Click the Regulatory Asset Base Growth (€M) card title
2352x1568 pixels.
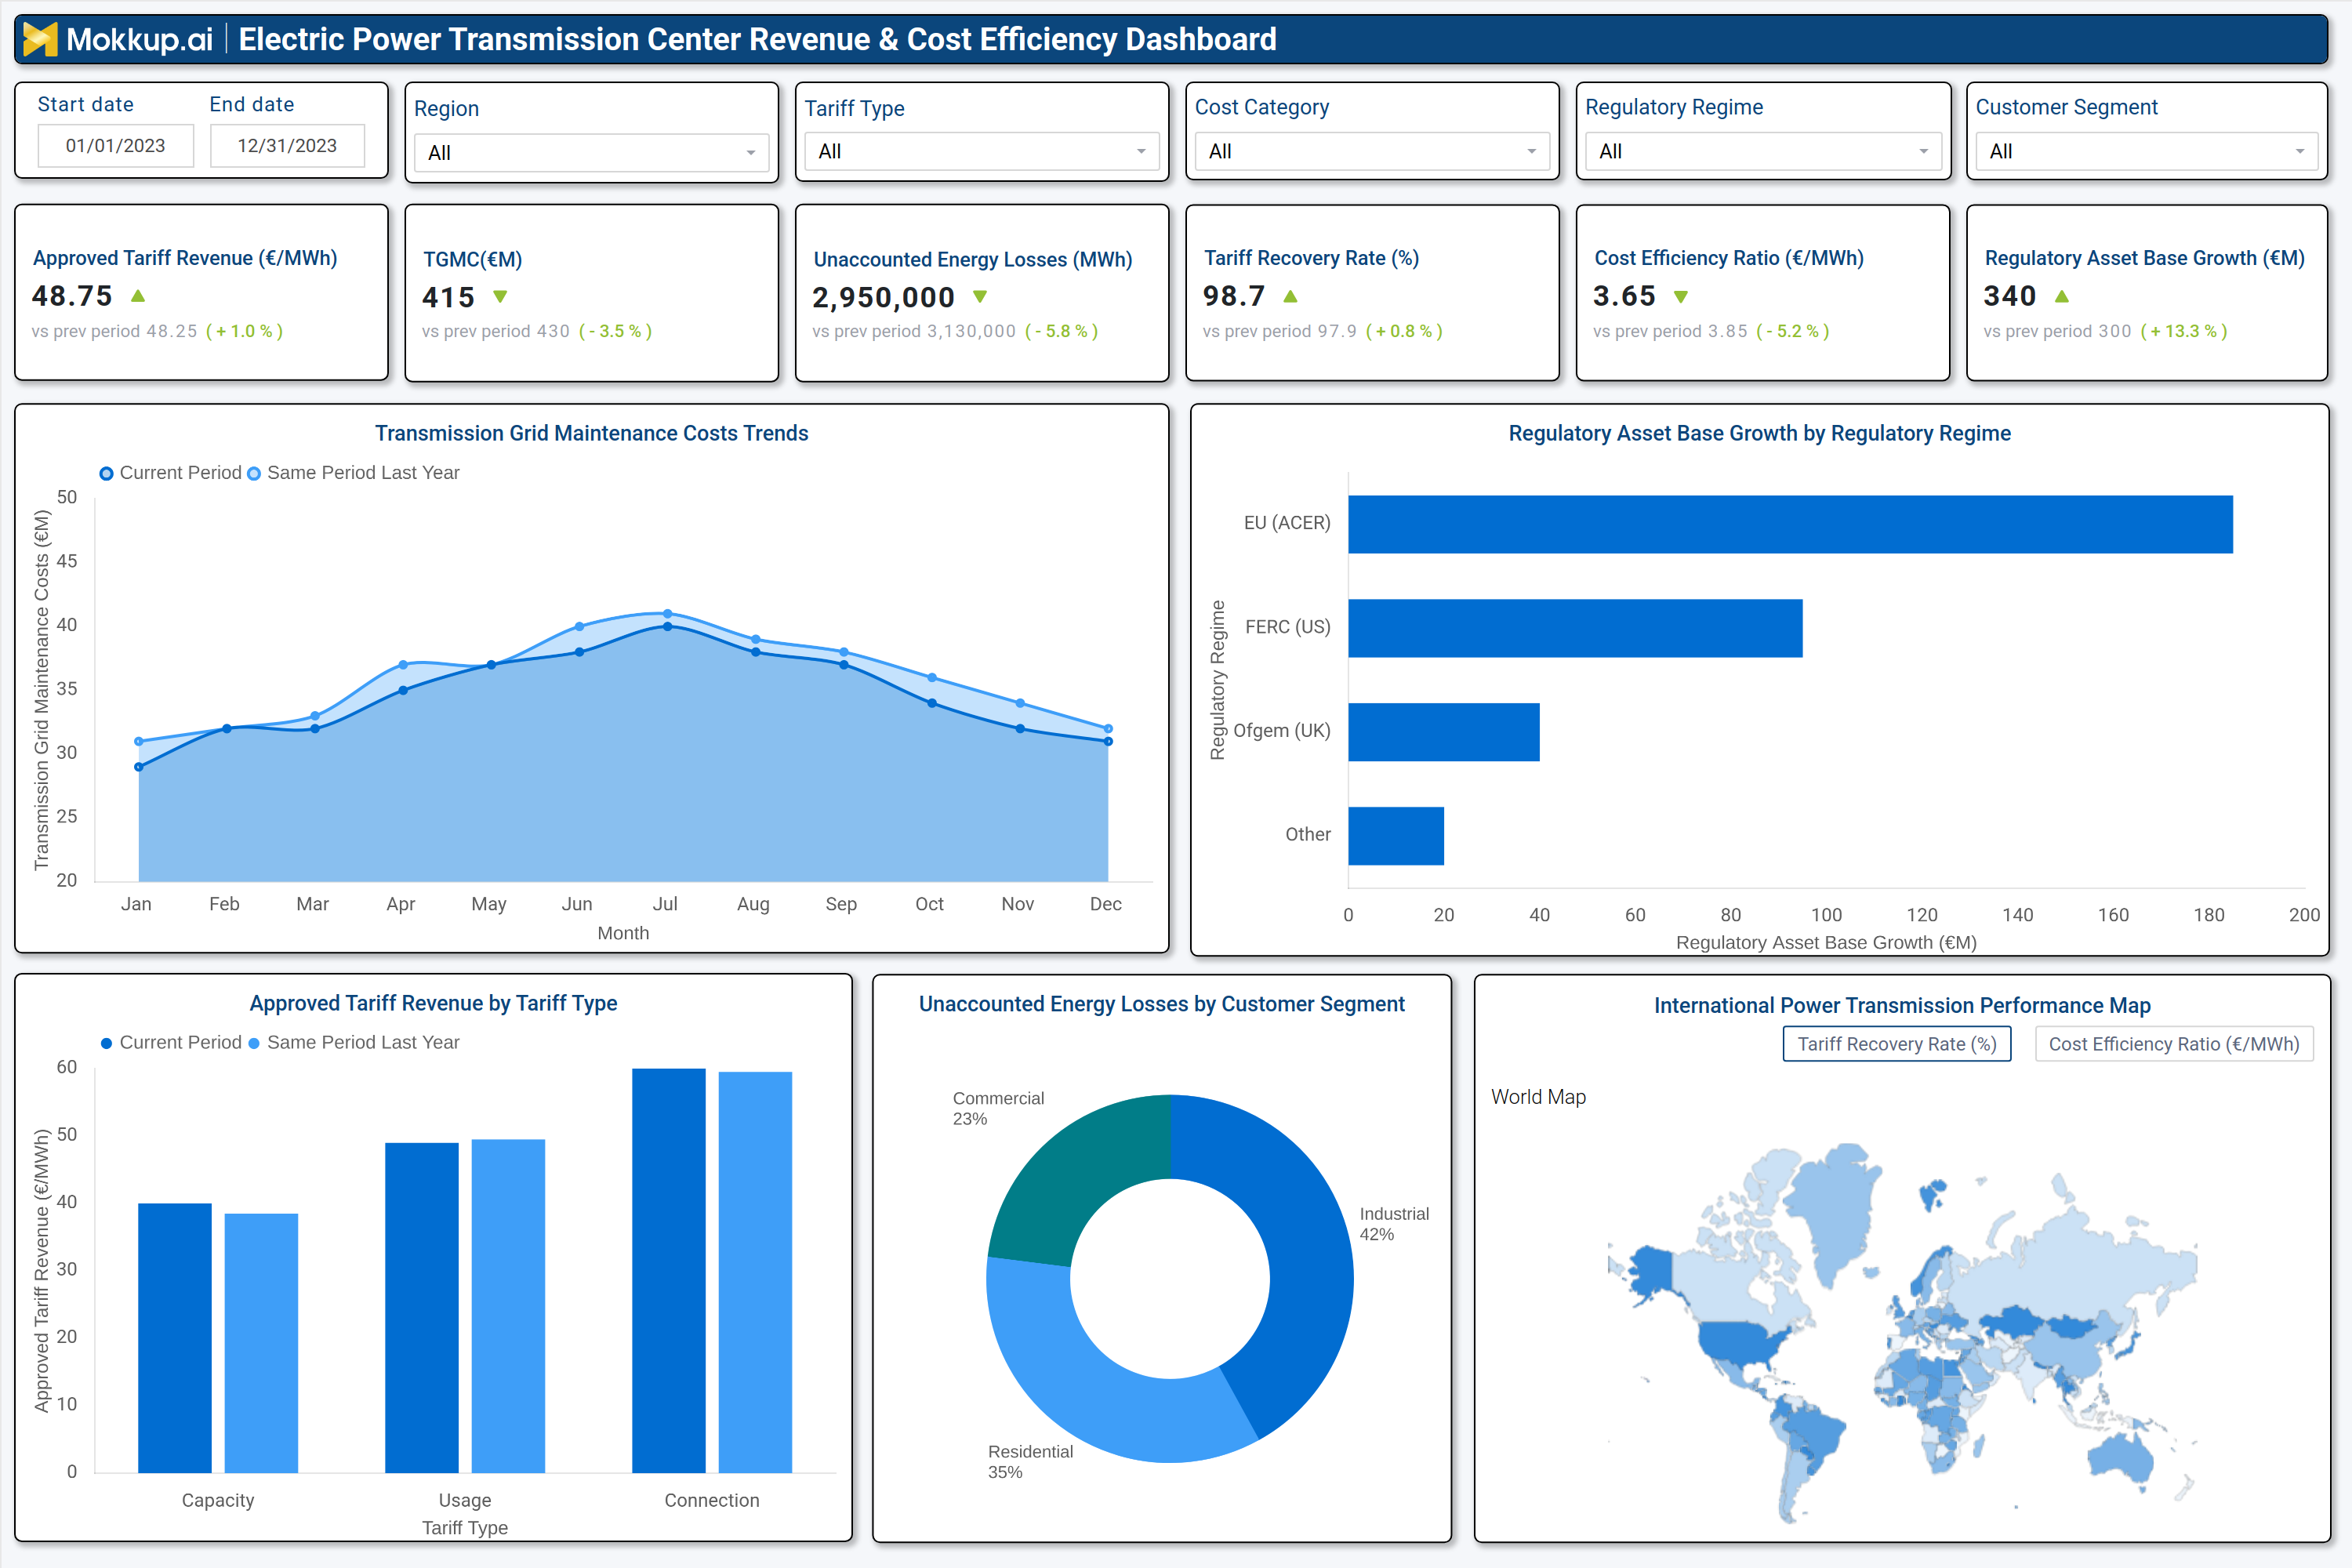pos(2145,258)
